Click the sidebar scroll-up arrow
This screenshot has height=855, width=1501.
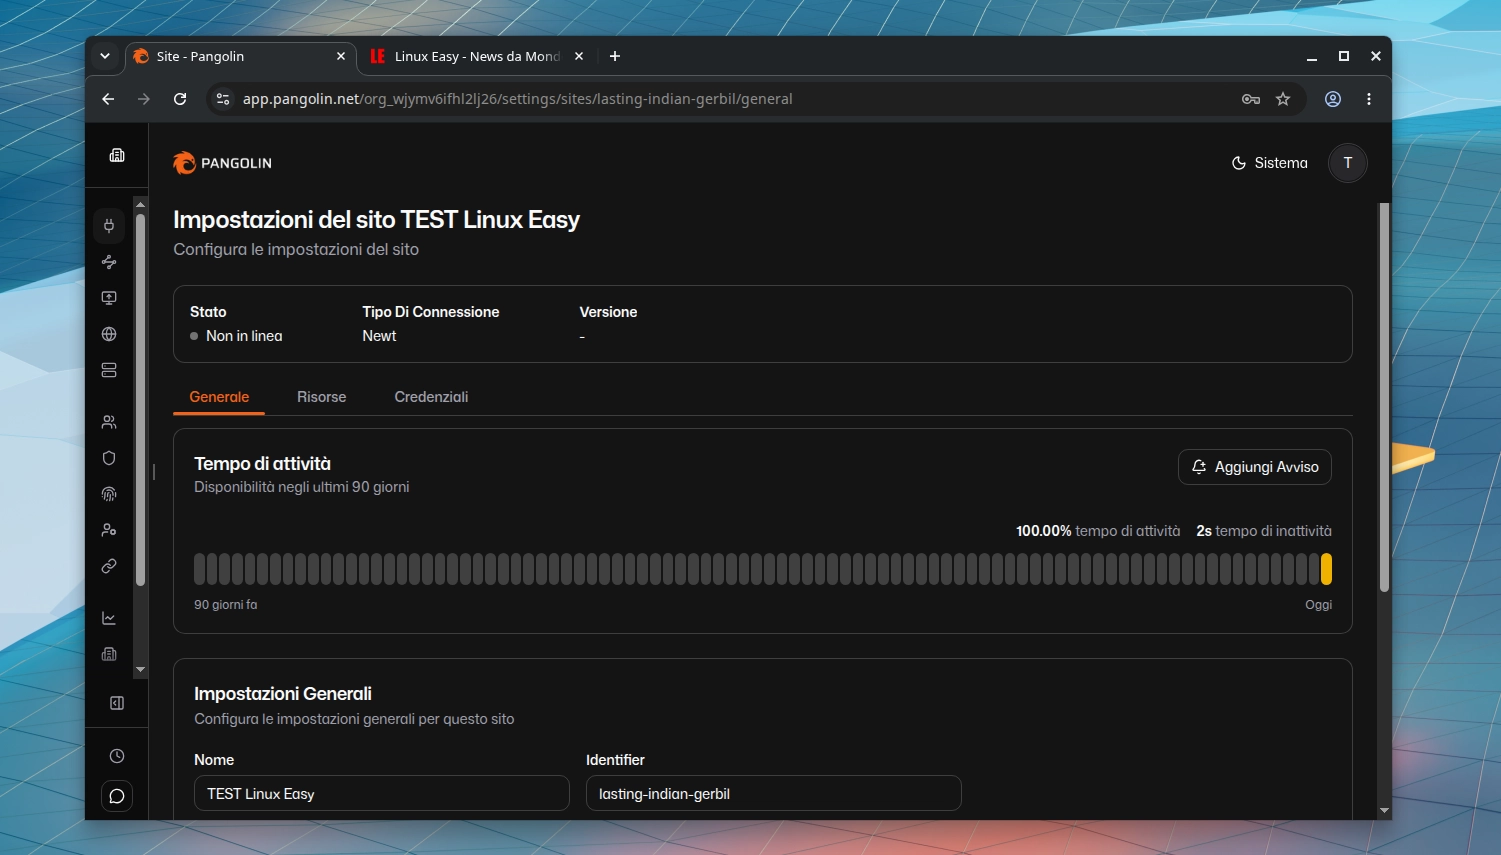[141, 204]
